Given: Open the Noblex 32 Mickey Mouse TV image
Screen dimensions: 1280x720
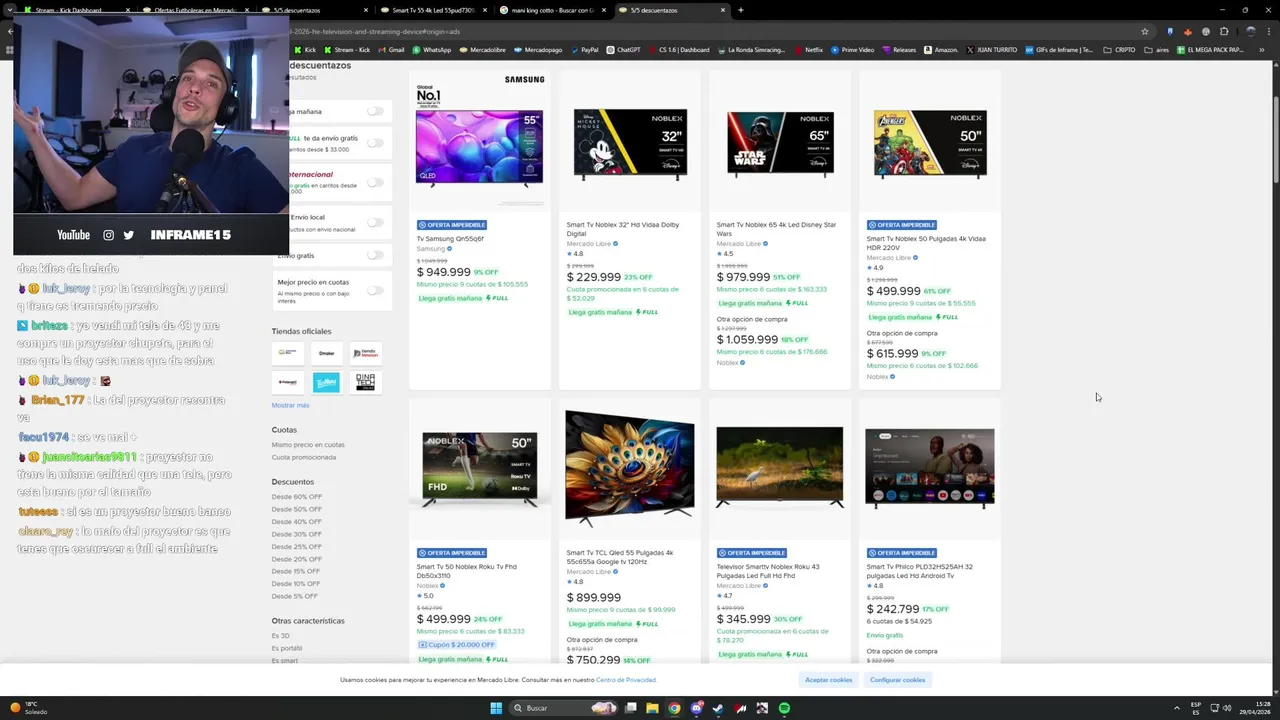Looking at the screenshot, I should pos(629,144).
